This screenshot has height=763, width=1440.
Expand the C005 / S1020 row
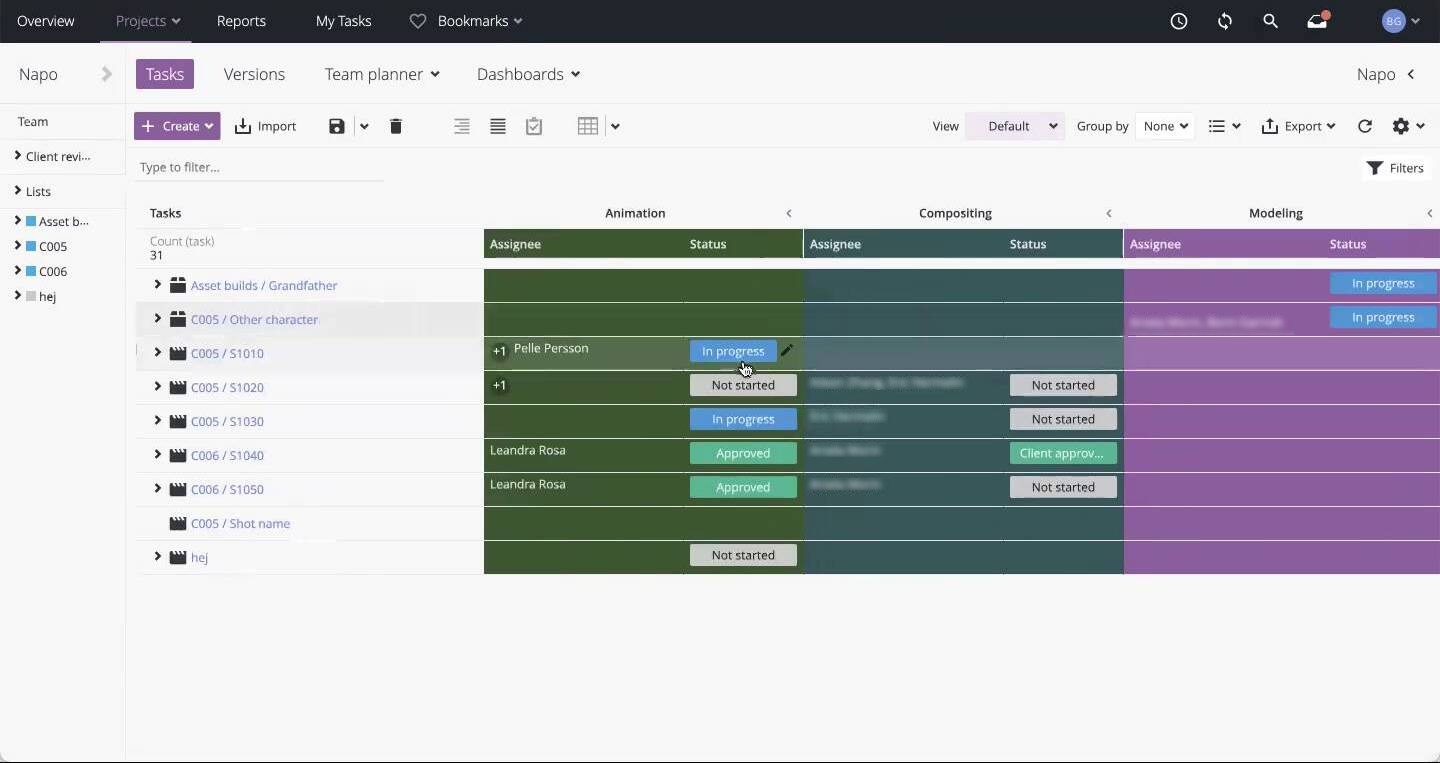157,387
